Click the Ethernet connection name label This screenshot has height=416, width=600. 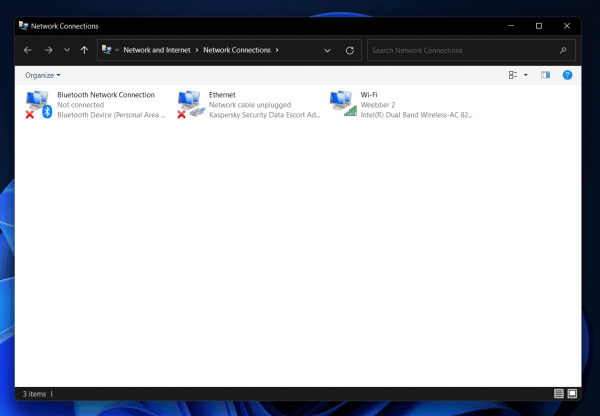[x=222, y=94]
